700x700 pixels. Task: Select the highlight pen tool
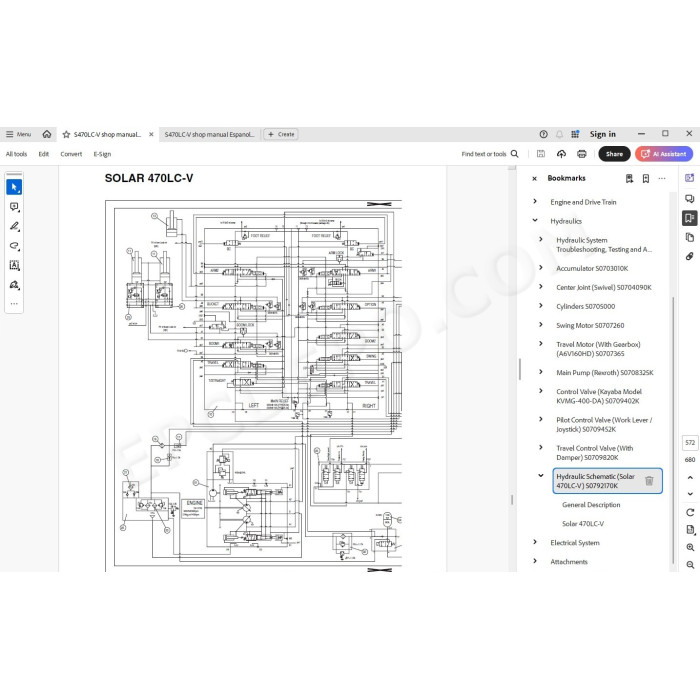click(x=14, y=226)
